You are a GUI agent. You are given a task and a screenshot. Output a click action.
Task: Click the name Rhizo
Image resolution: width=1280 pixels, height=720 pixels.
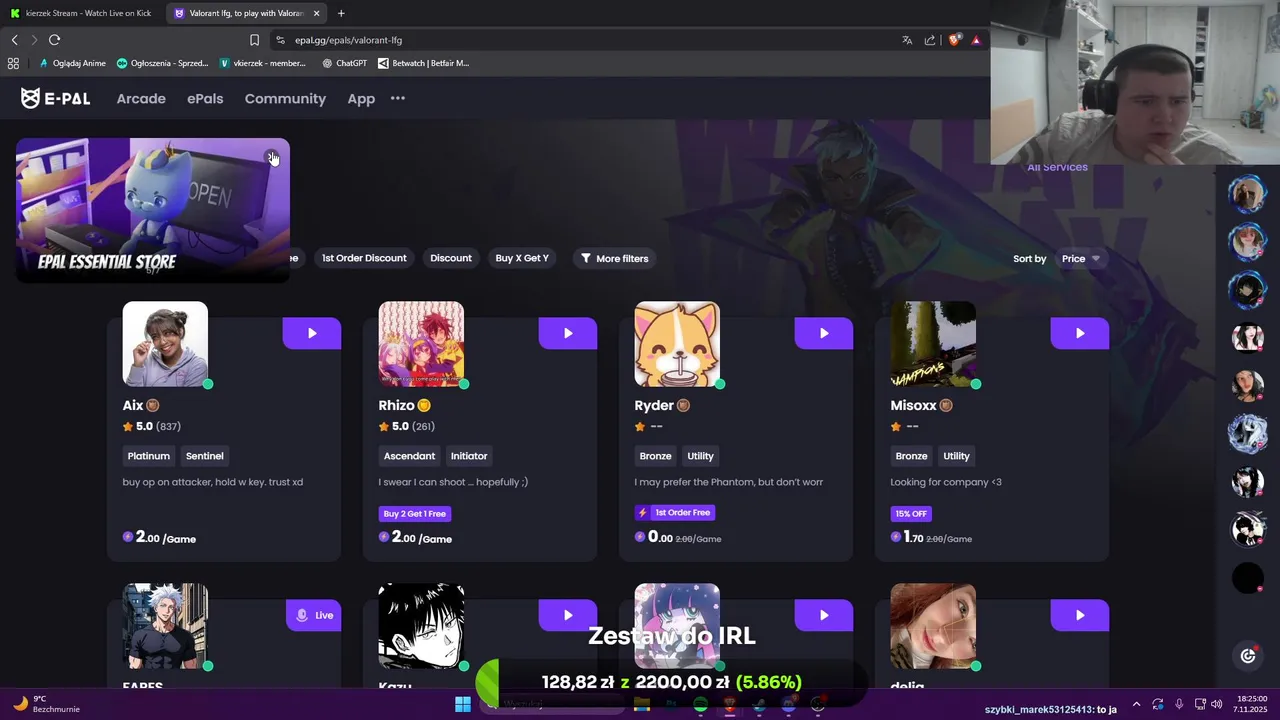coord(396,405)
